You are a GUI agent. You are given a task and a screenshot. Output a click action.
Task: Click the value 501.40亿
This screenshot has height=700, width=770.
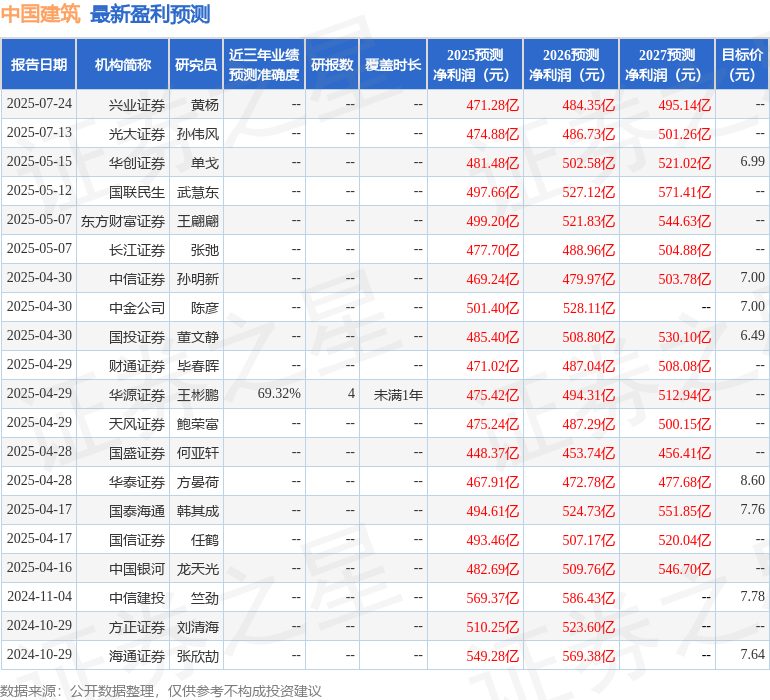coord(493,308)
